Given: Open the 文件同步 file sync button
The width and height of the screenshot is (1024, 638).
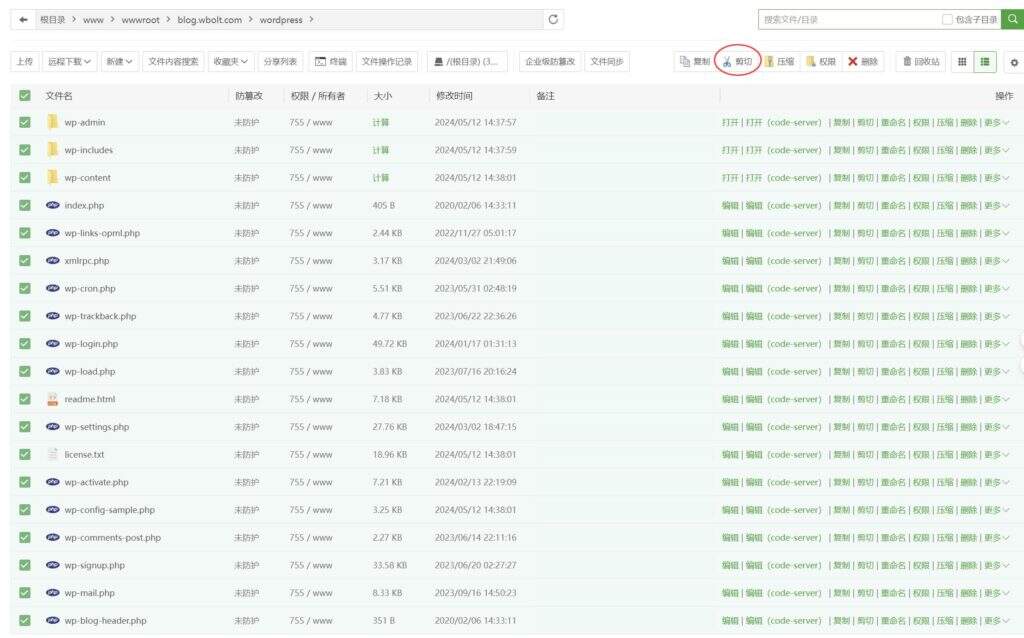Looking at the screenshot, I should pos(607,61).
